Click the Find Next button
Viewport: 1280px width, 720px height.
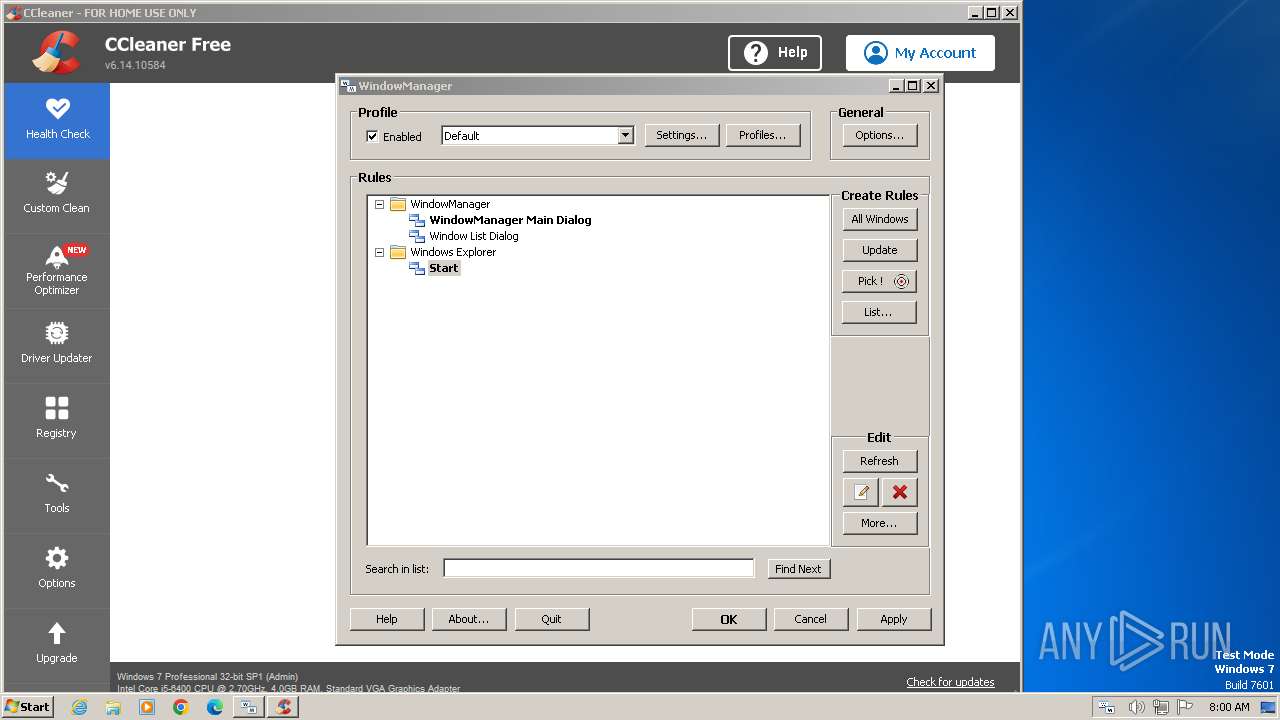(798, 569)
